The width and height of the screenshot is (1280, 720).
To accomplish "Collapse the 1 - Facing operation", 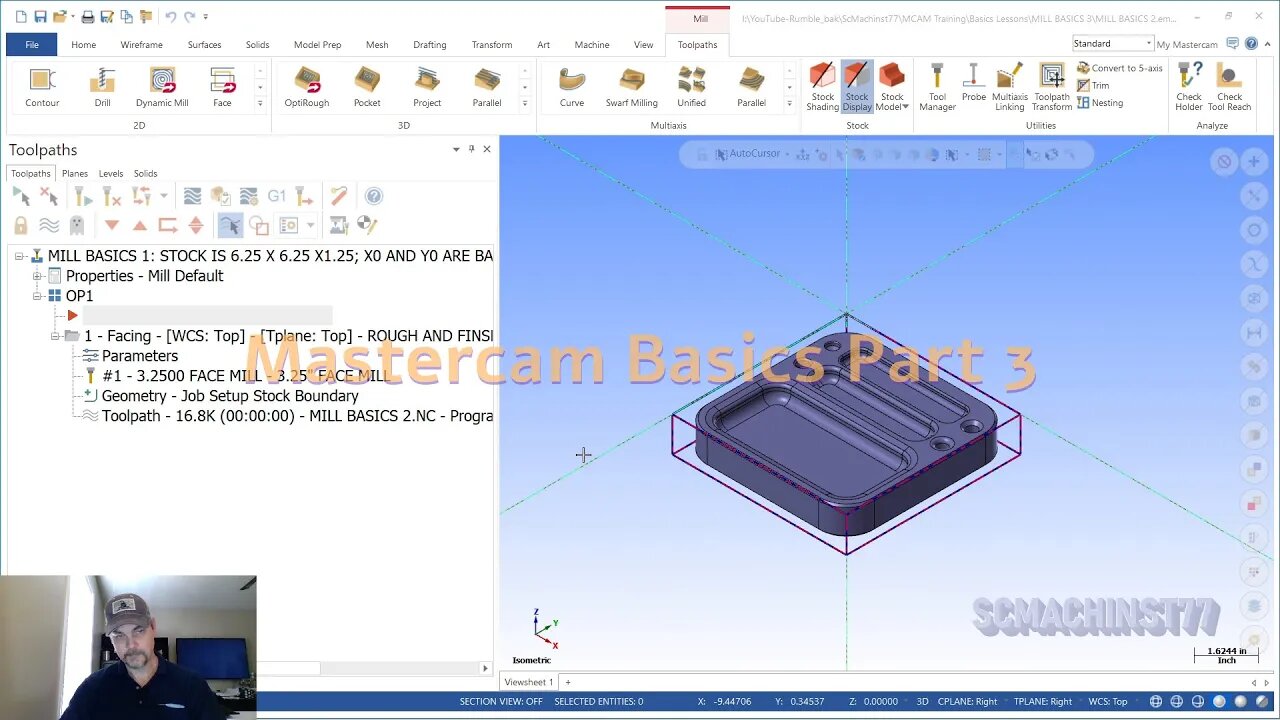I will (55, 336).
